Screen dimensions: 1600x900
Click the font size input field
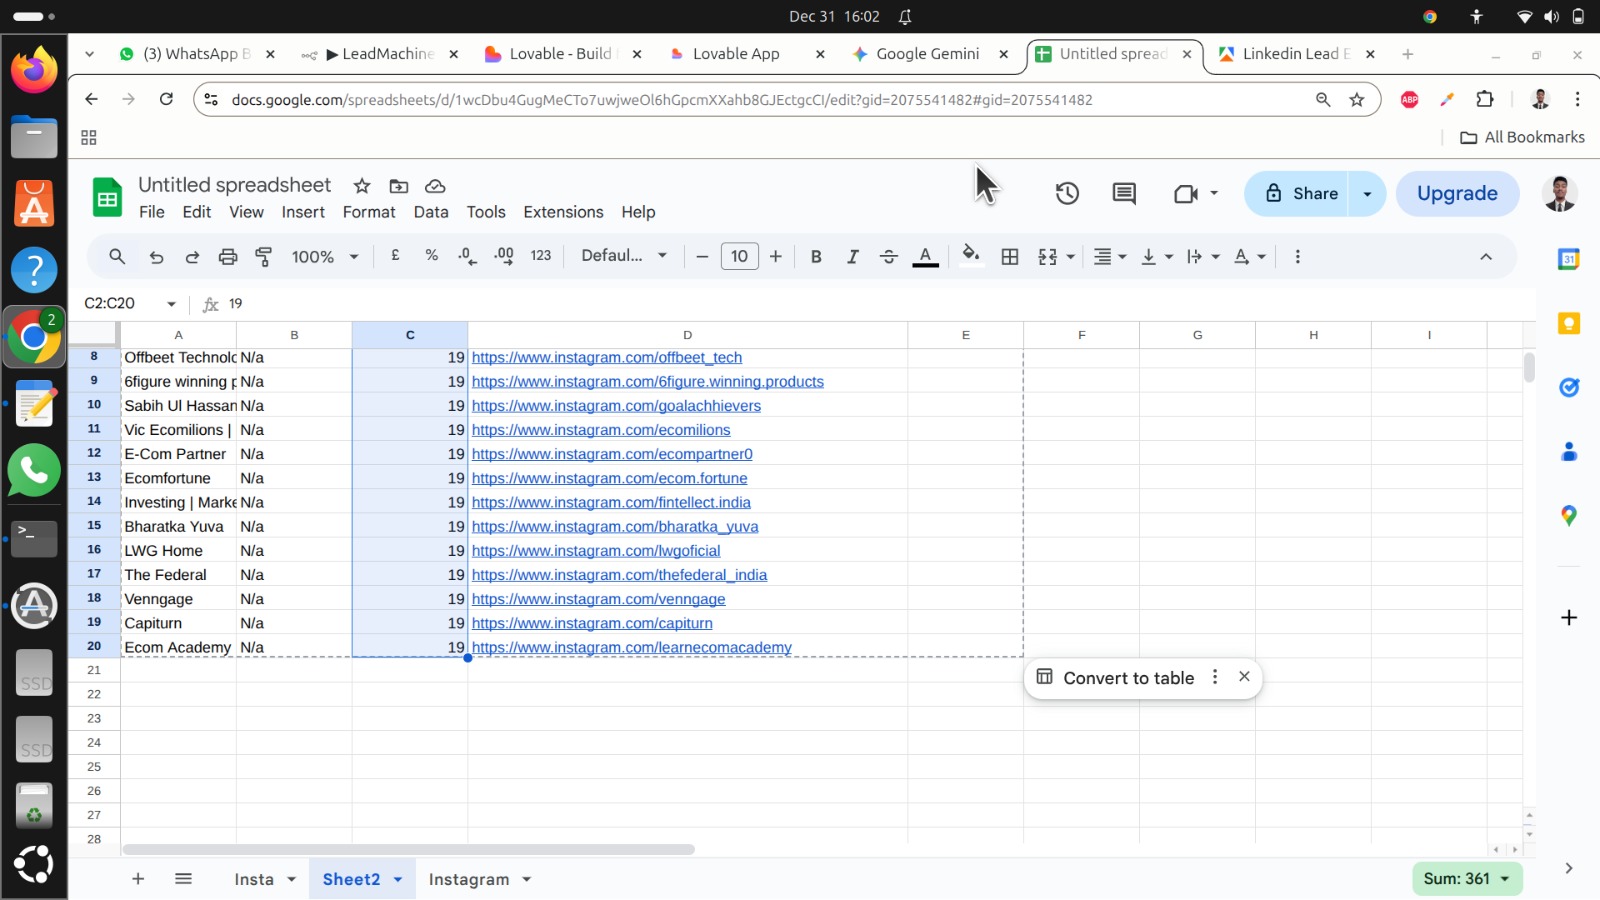coord(739,257)
